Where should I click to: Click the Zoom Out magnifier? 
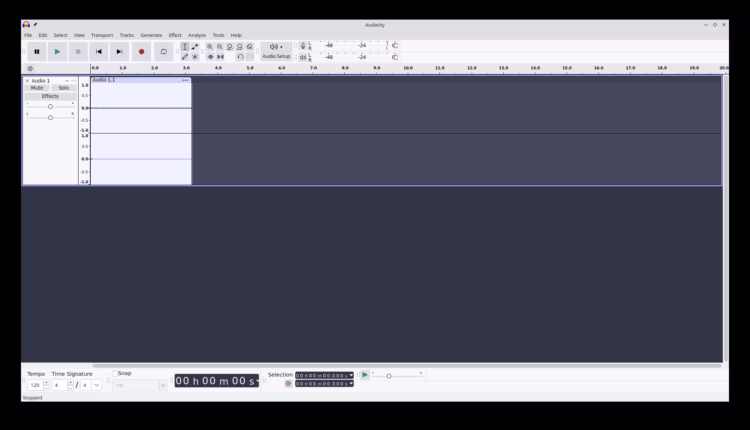coord(220,47)
